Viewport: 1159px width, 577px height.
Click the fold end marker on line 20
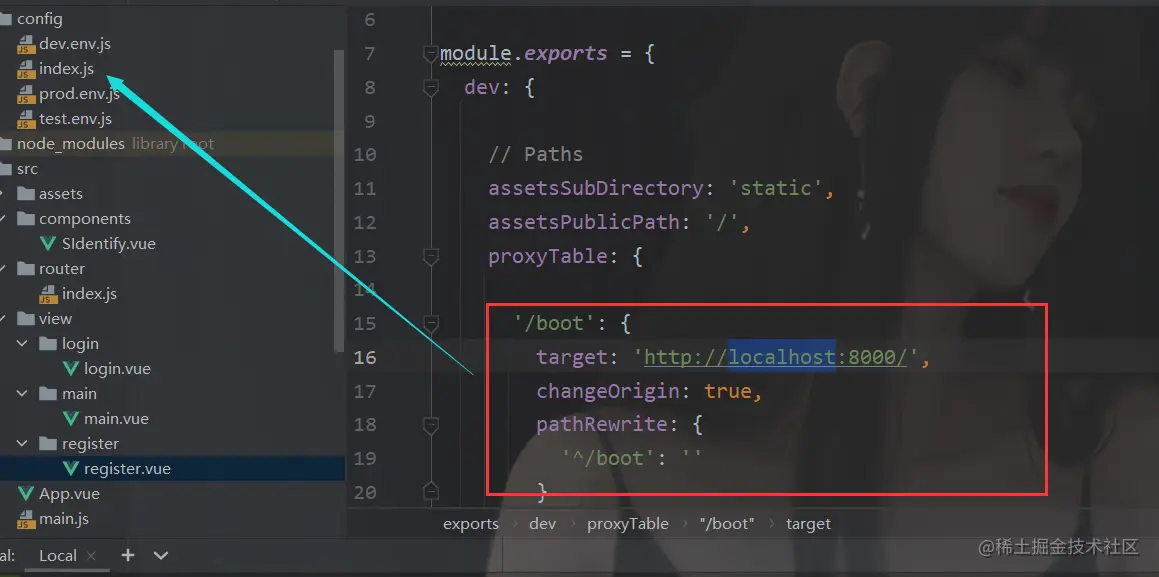tap(430, 491)
